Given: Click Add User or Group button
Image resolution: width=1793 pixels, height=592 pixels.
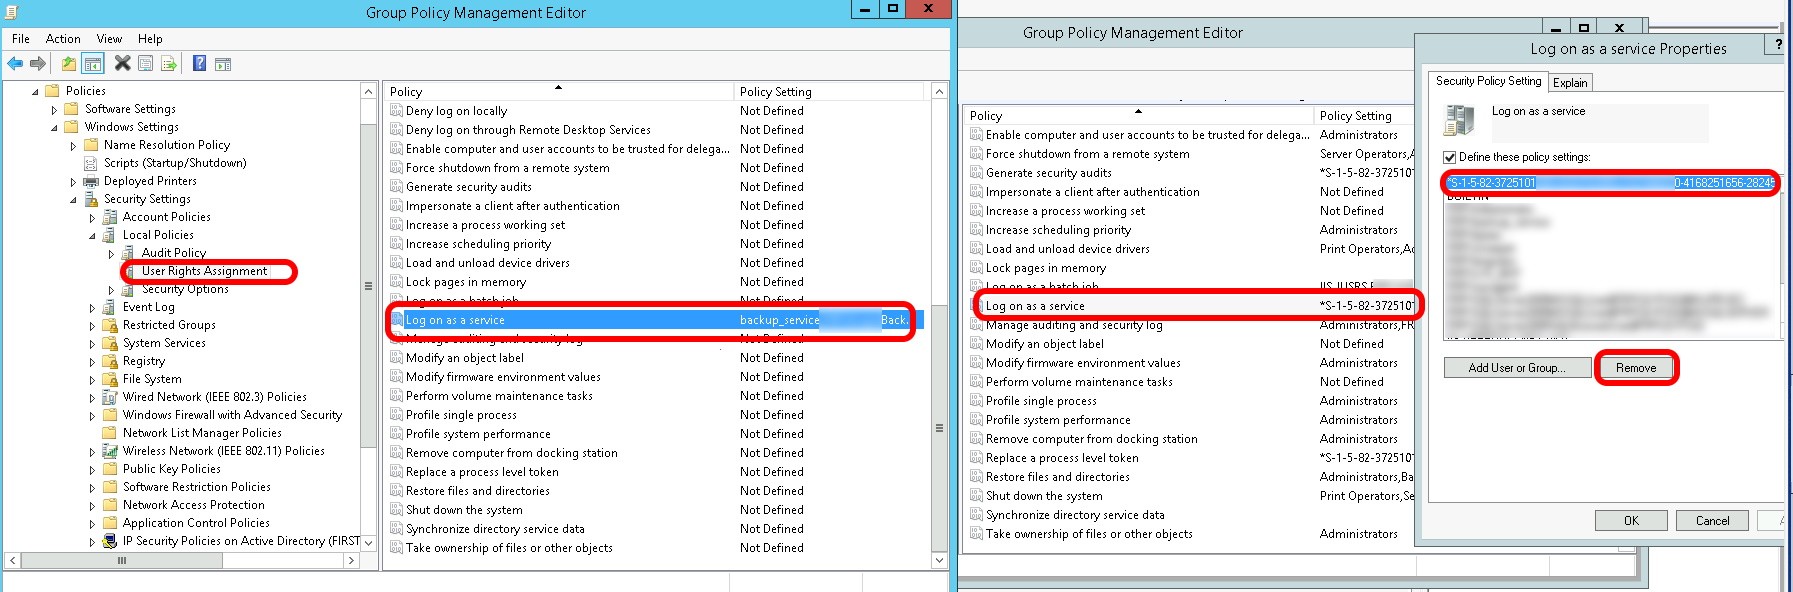Looking at the screenshot, I should [1518, 368].
